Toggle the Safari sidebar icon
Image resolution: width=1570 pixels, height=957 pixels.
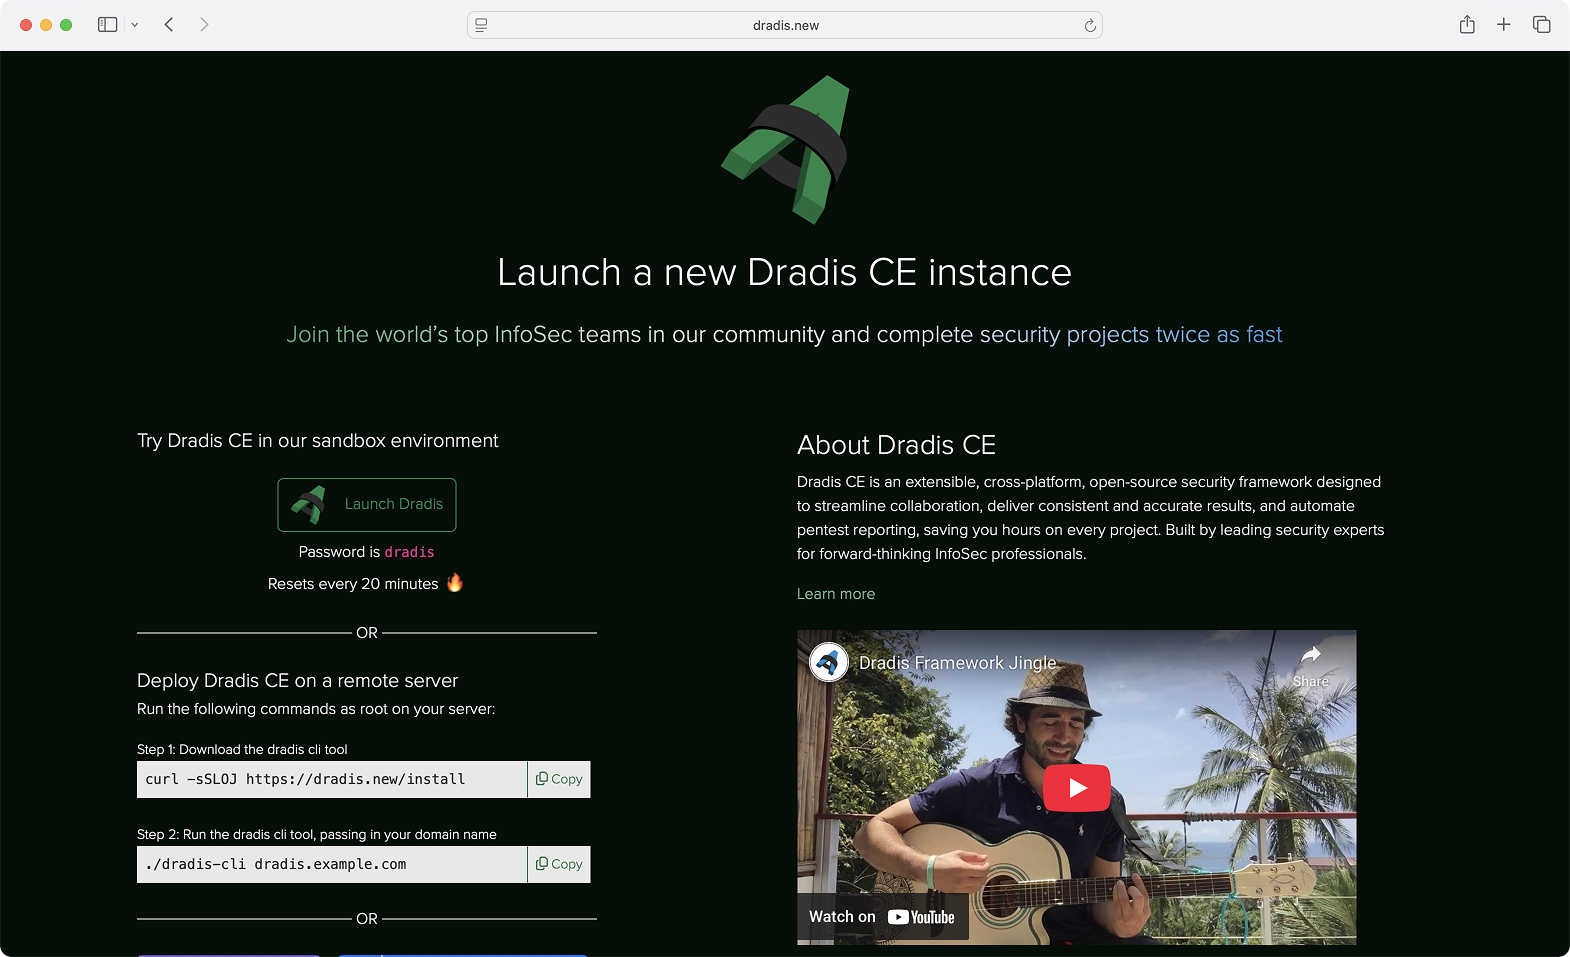tap(107, 25)
